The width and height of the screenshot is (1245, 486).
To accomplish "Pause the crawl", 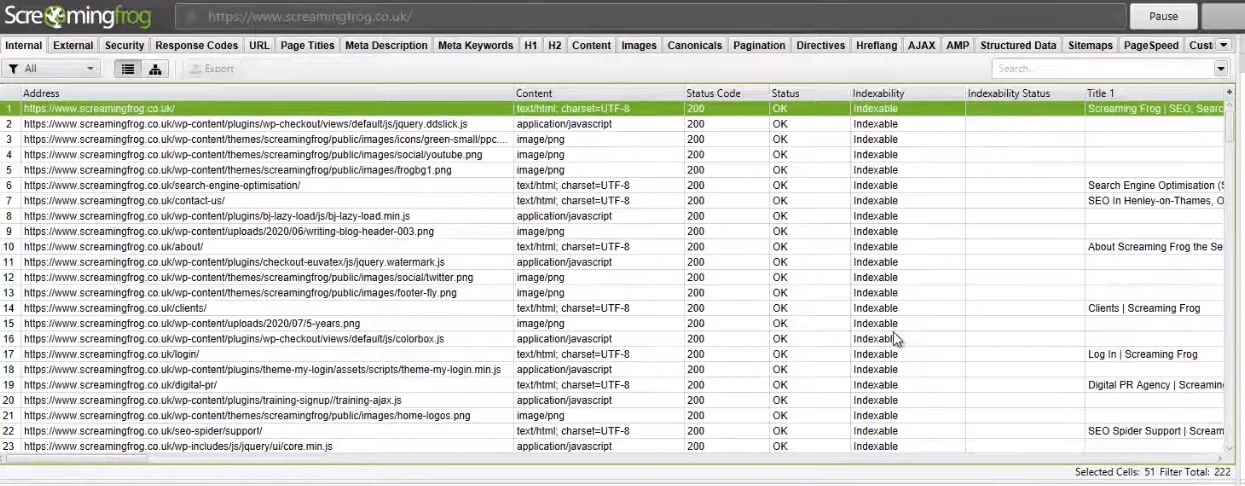I will pyautogui.click(x=1163, y=16).
